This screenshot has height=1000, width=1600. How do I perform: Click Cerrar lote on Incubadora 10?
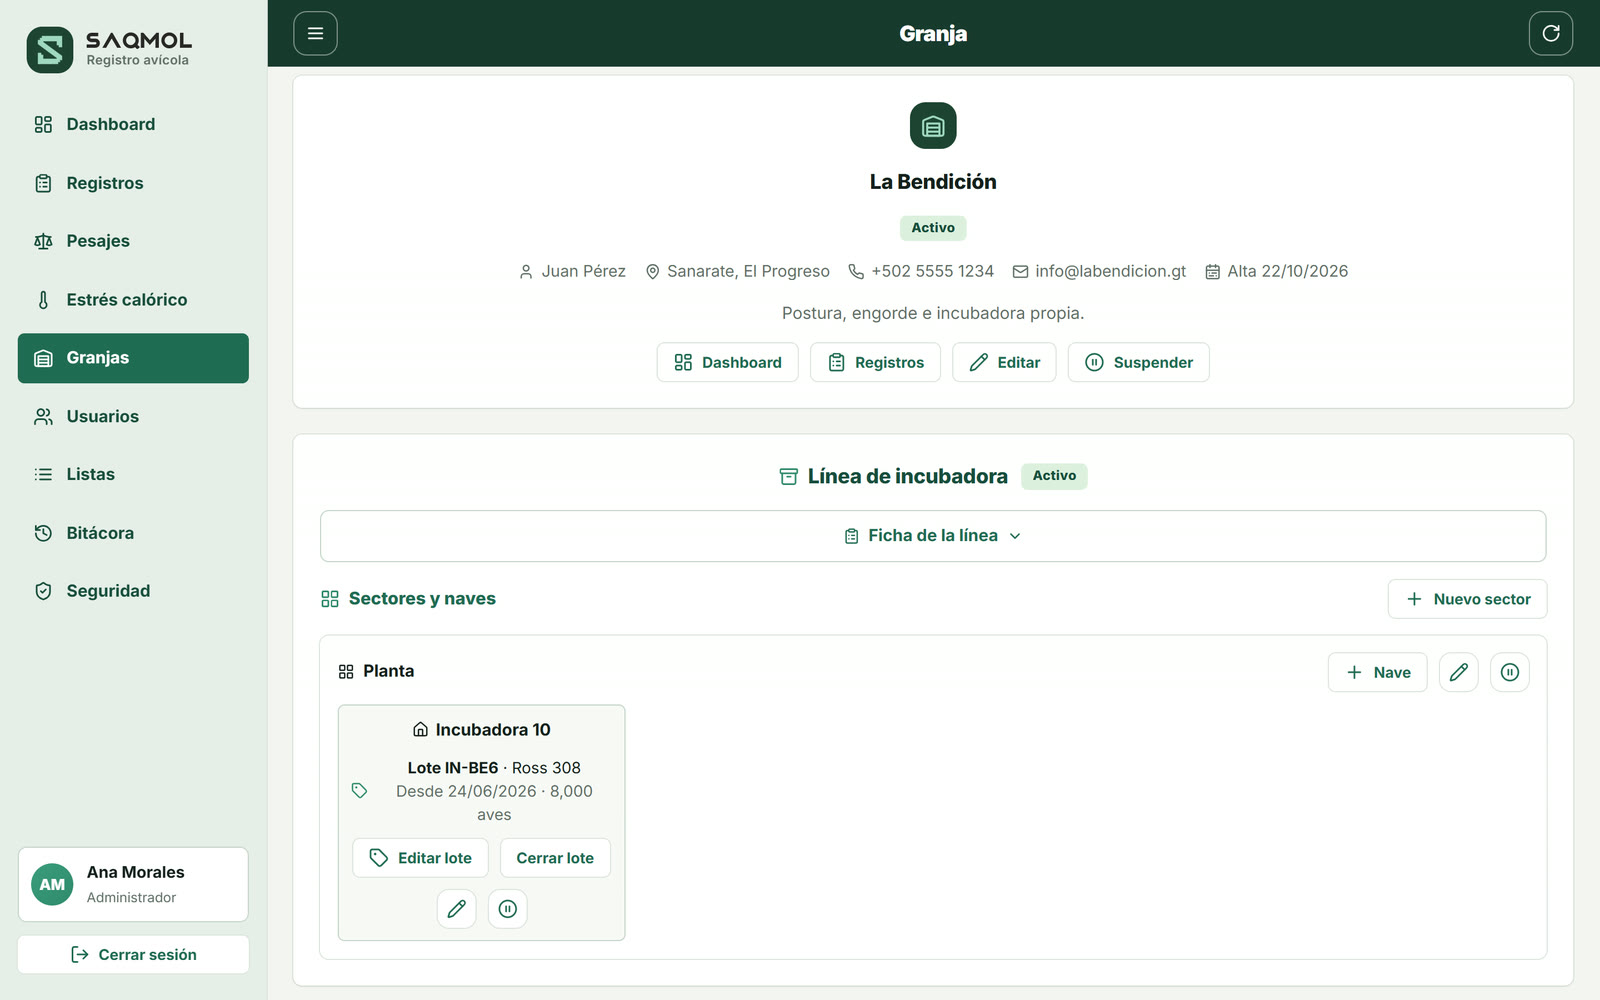[x=555, y=858]
